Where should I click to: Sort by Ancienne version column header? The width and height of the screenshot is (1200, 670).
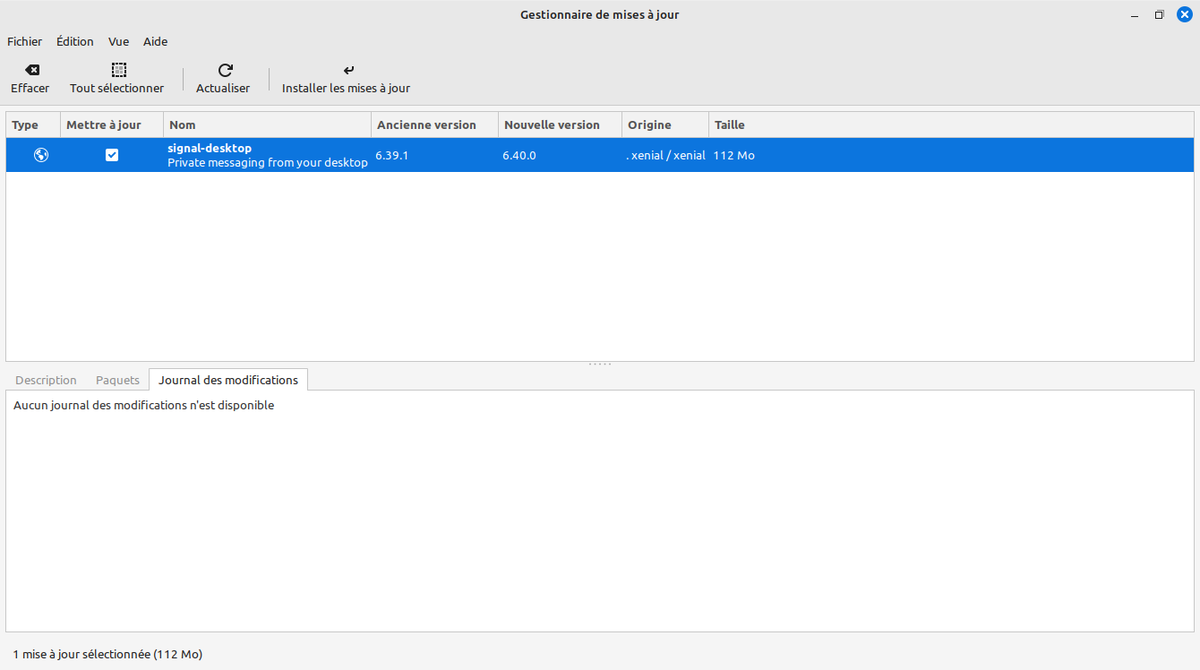pos(434,125)
